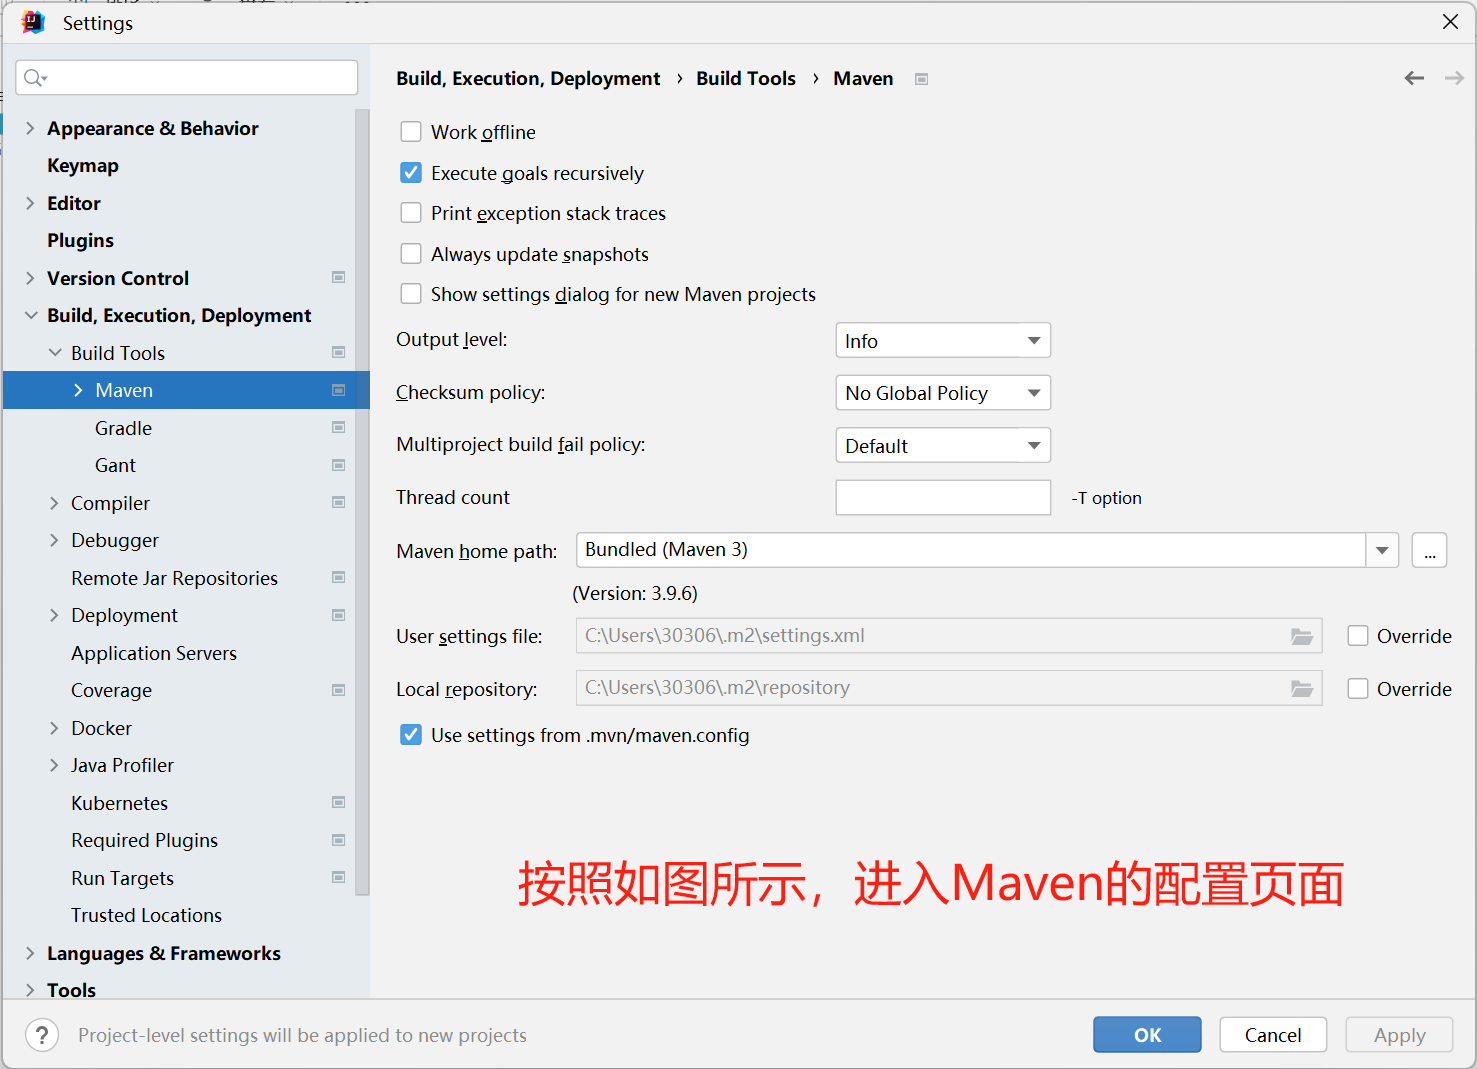1477x1069 pixels.
Task: Select Gradle under Build Tools
Action: (x=123, y=428)
